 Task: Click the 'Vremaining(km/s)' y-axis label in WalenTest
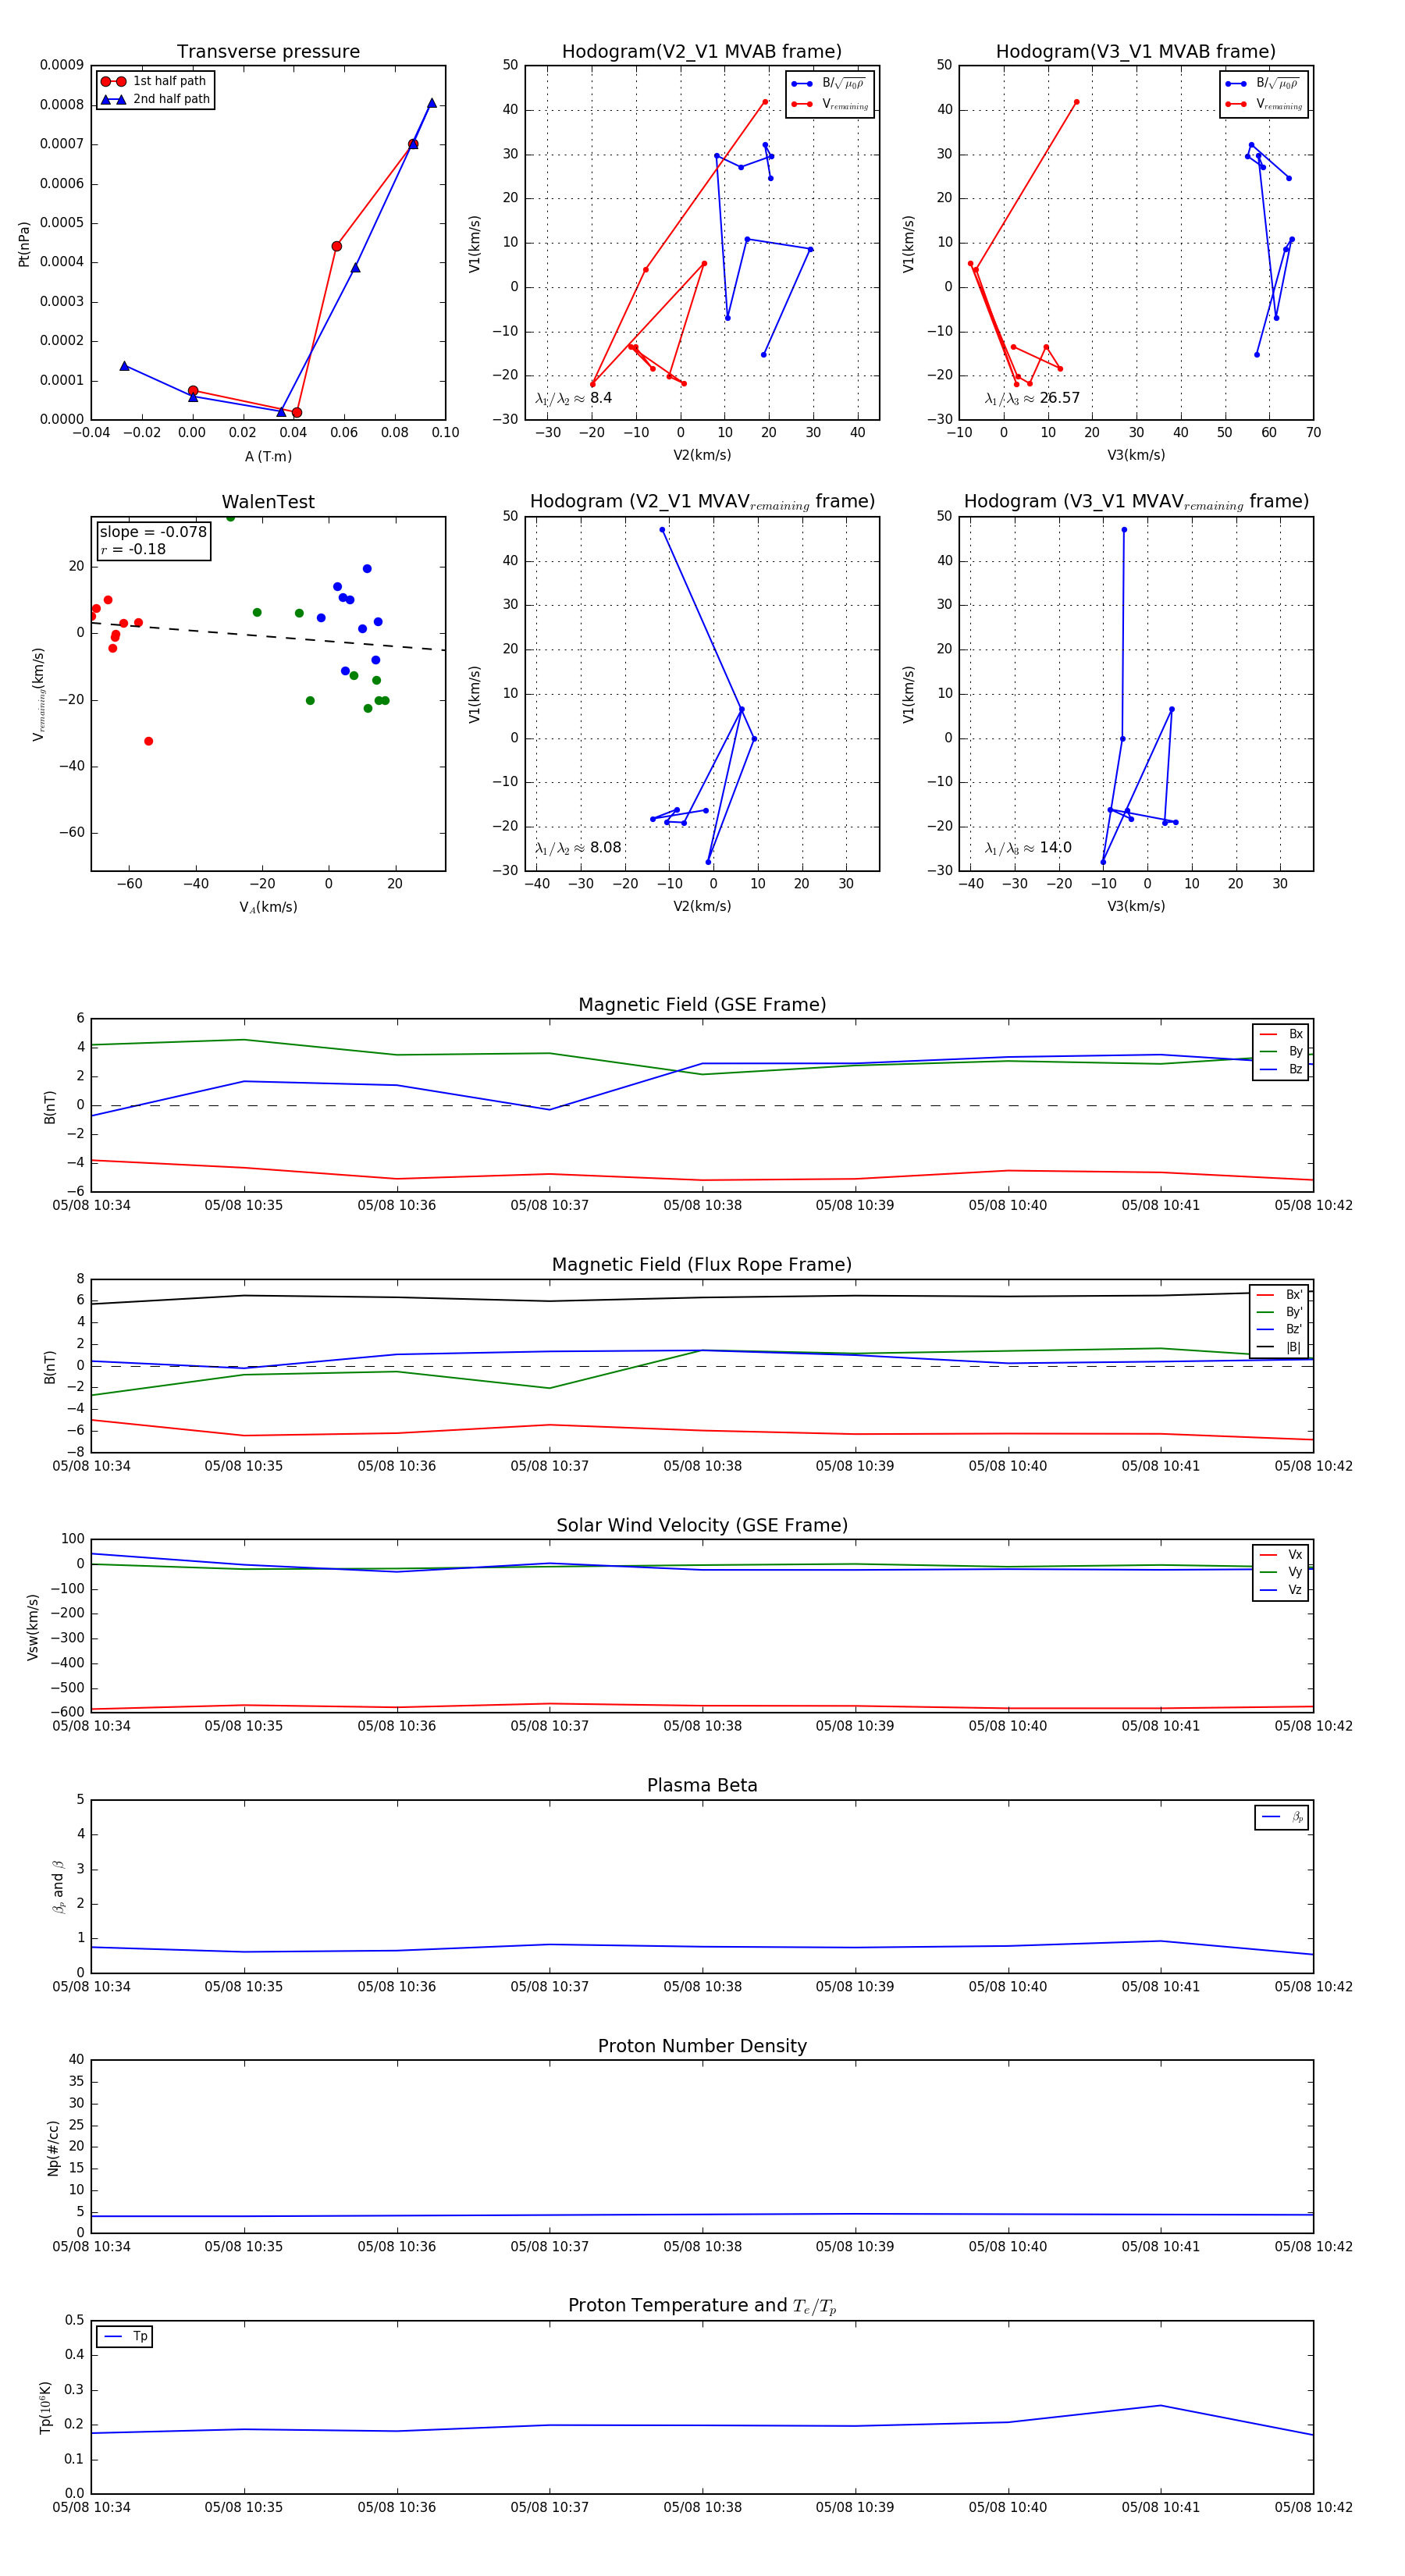[38, 694]
